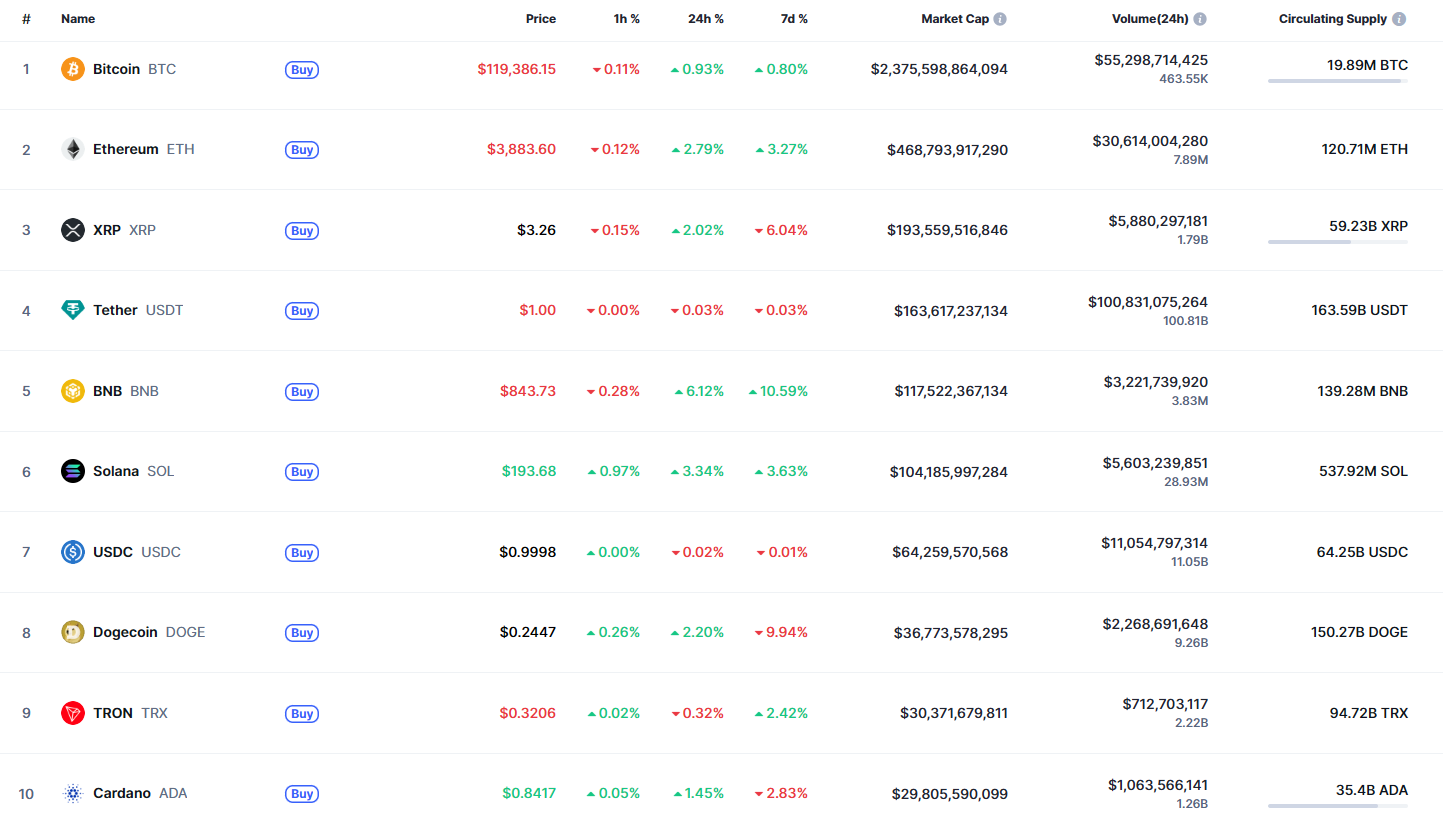Click the Buy button for Ethereum
The image size is (1443, 831).
(302, 150)
